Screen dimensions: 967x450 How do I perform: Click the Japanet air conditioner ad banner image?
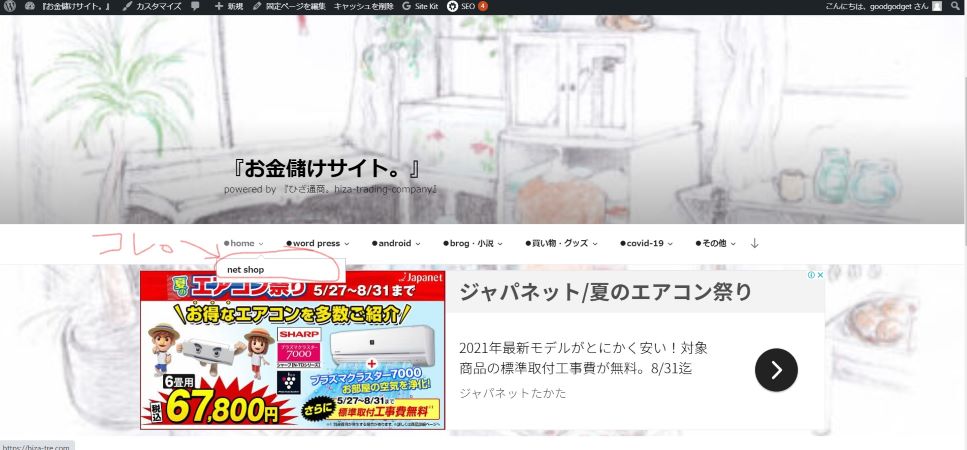coord(292,350)
